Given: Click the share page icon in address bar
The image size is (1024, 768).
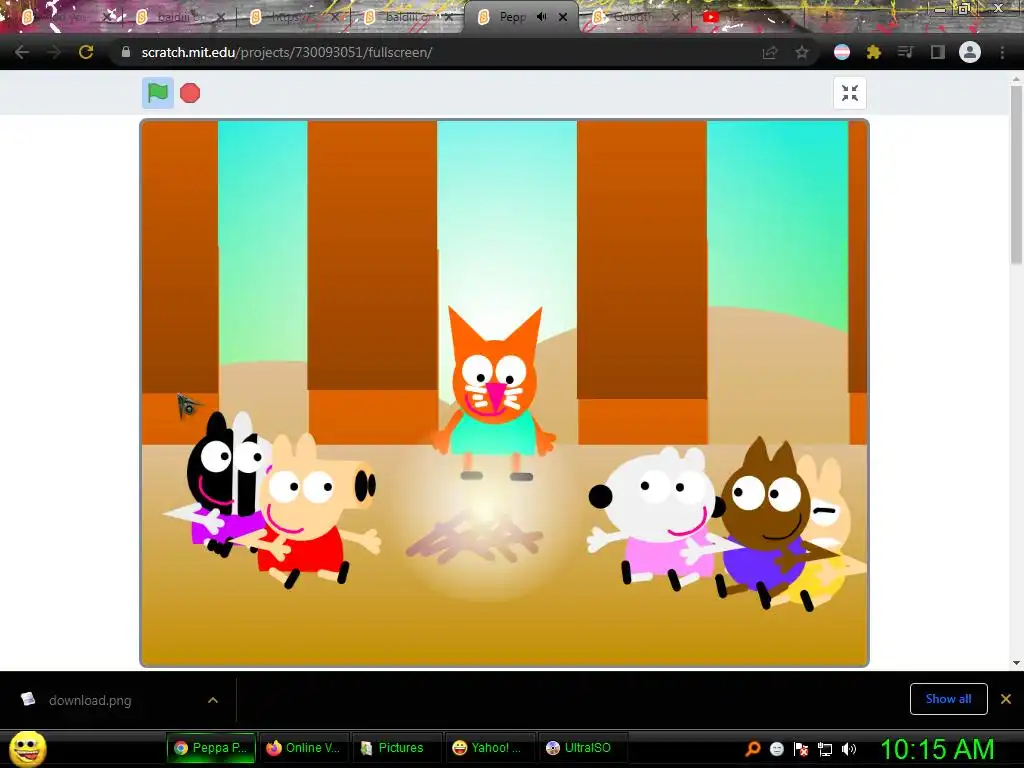Looking at the screenshot, I should (x=770, y=53).
